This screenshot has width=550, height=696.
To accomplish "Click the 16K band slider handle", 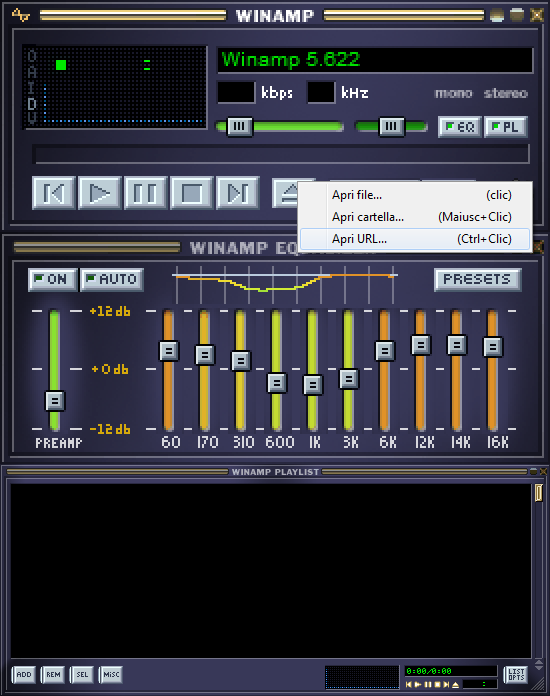I will pos(493,347).
